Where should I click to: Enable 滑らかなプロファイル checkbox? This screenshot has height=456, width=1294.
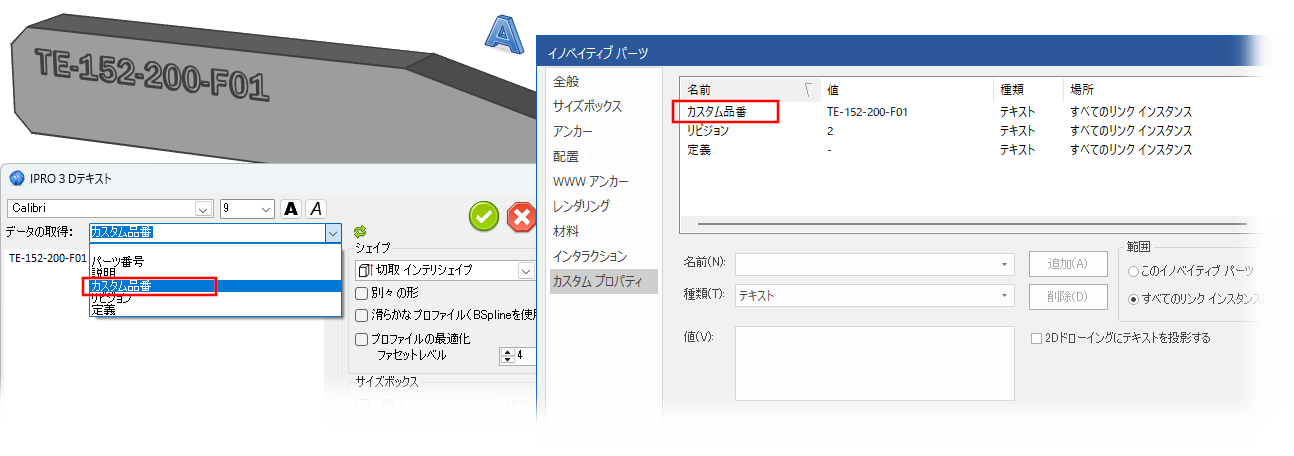click(362, 315)
